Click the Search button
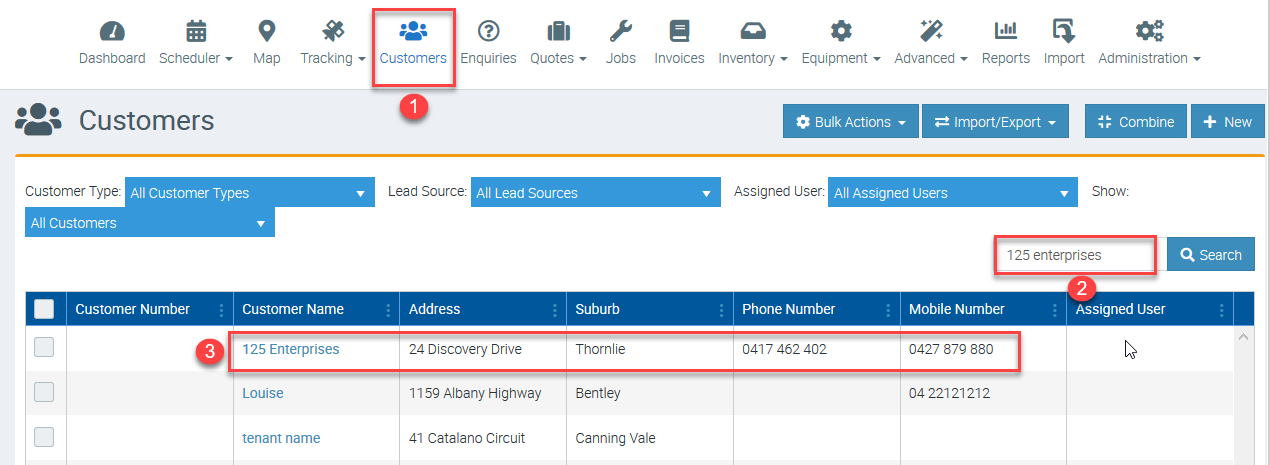 coord(1211,255)
